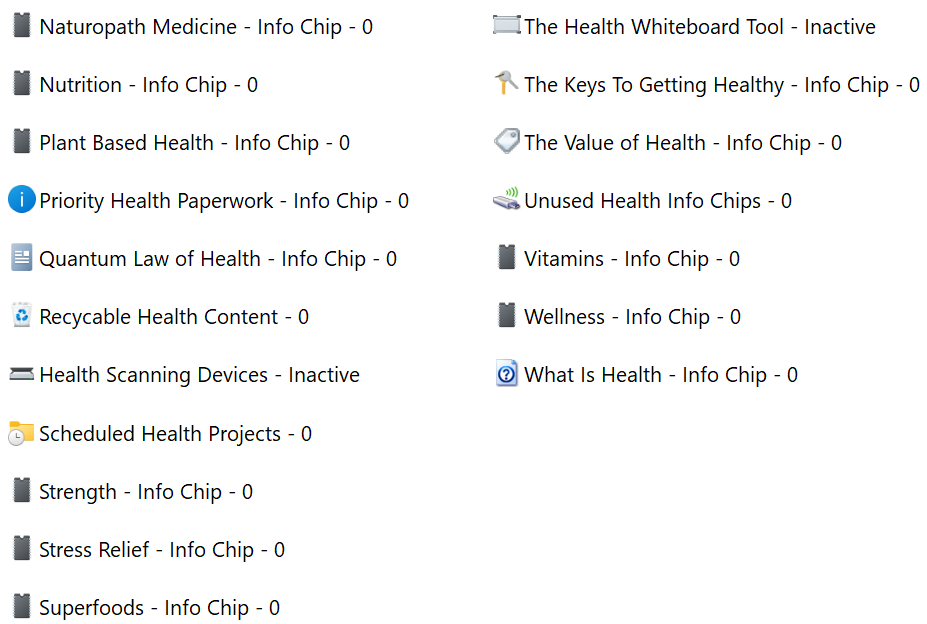Click the blue info icon beside Priority Health Paperwork
The width and height of the screenshot is (927, 624).
click(21, 200)
